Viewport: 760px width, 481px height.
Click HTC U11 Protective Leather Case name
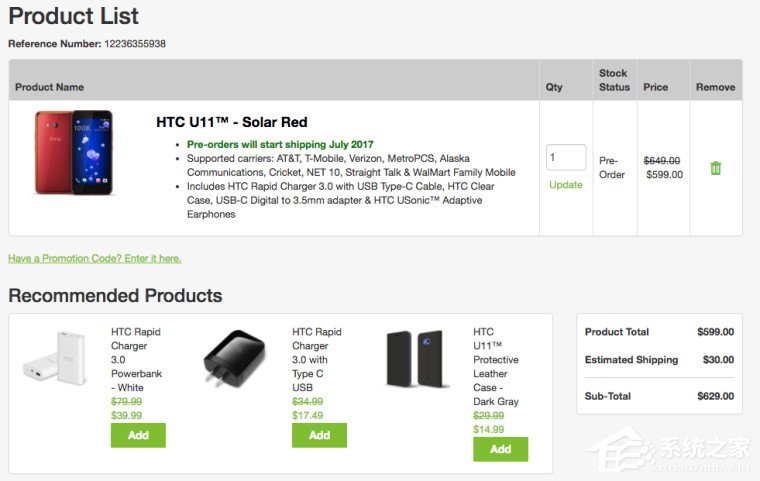497,366
